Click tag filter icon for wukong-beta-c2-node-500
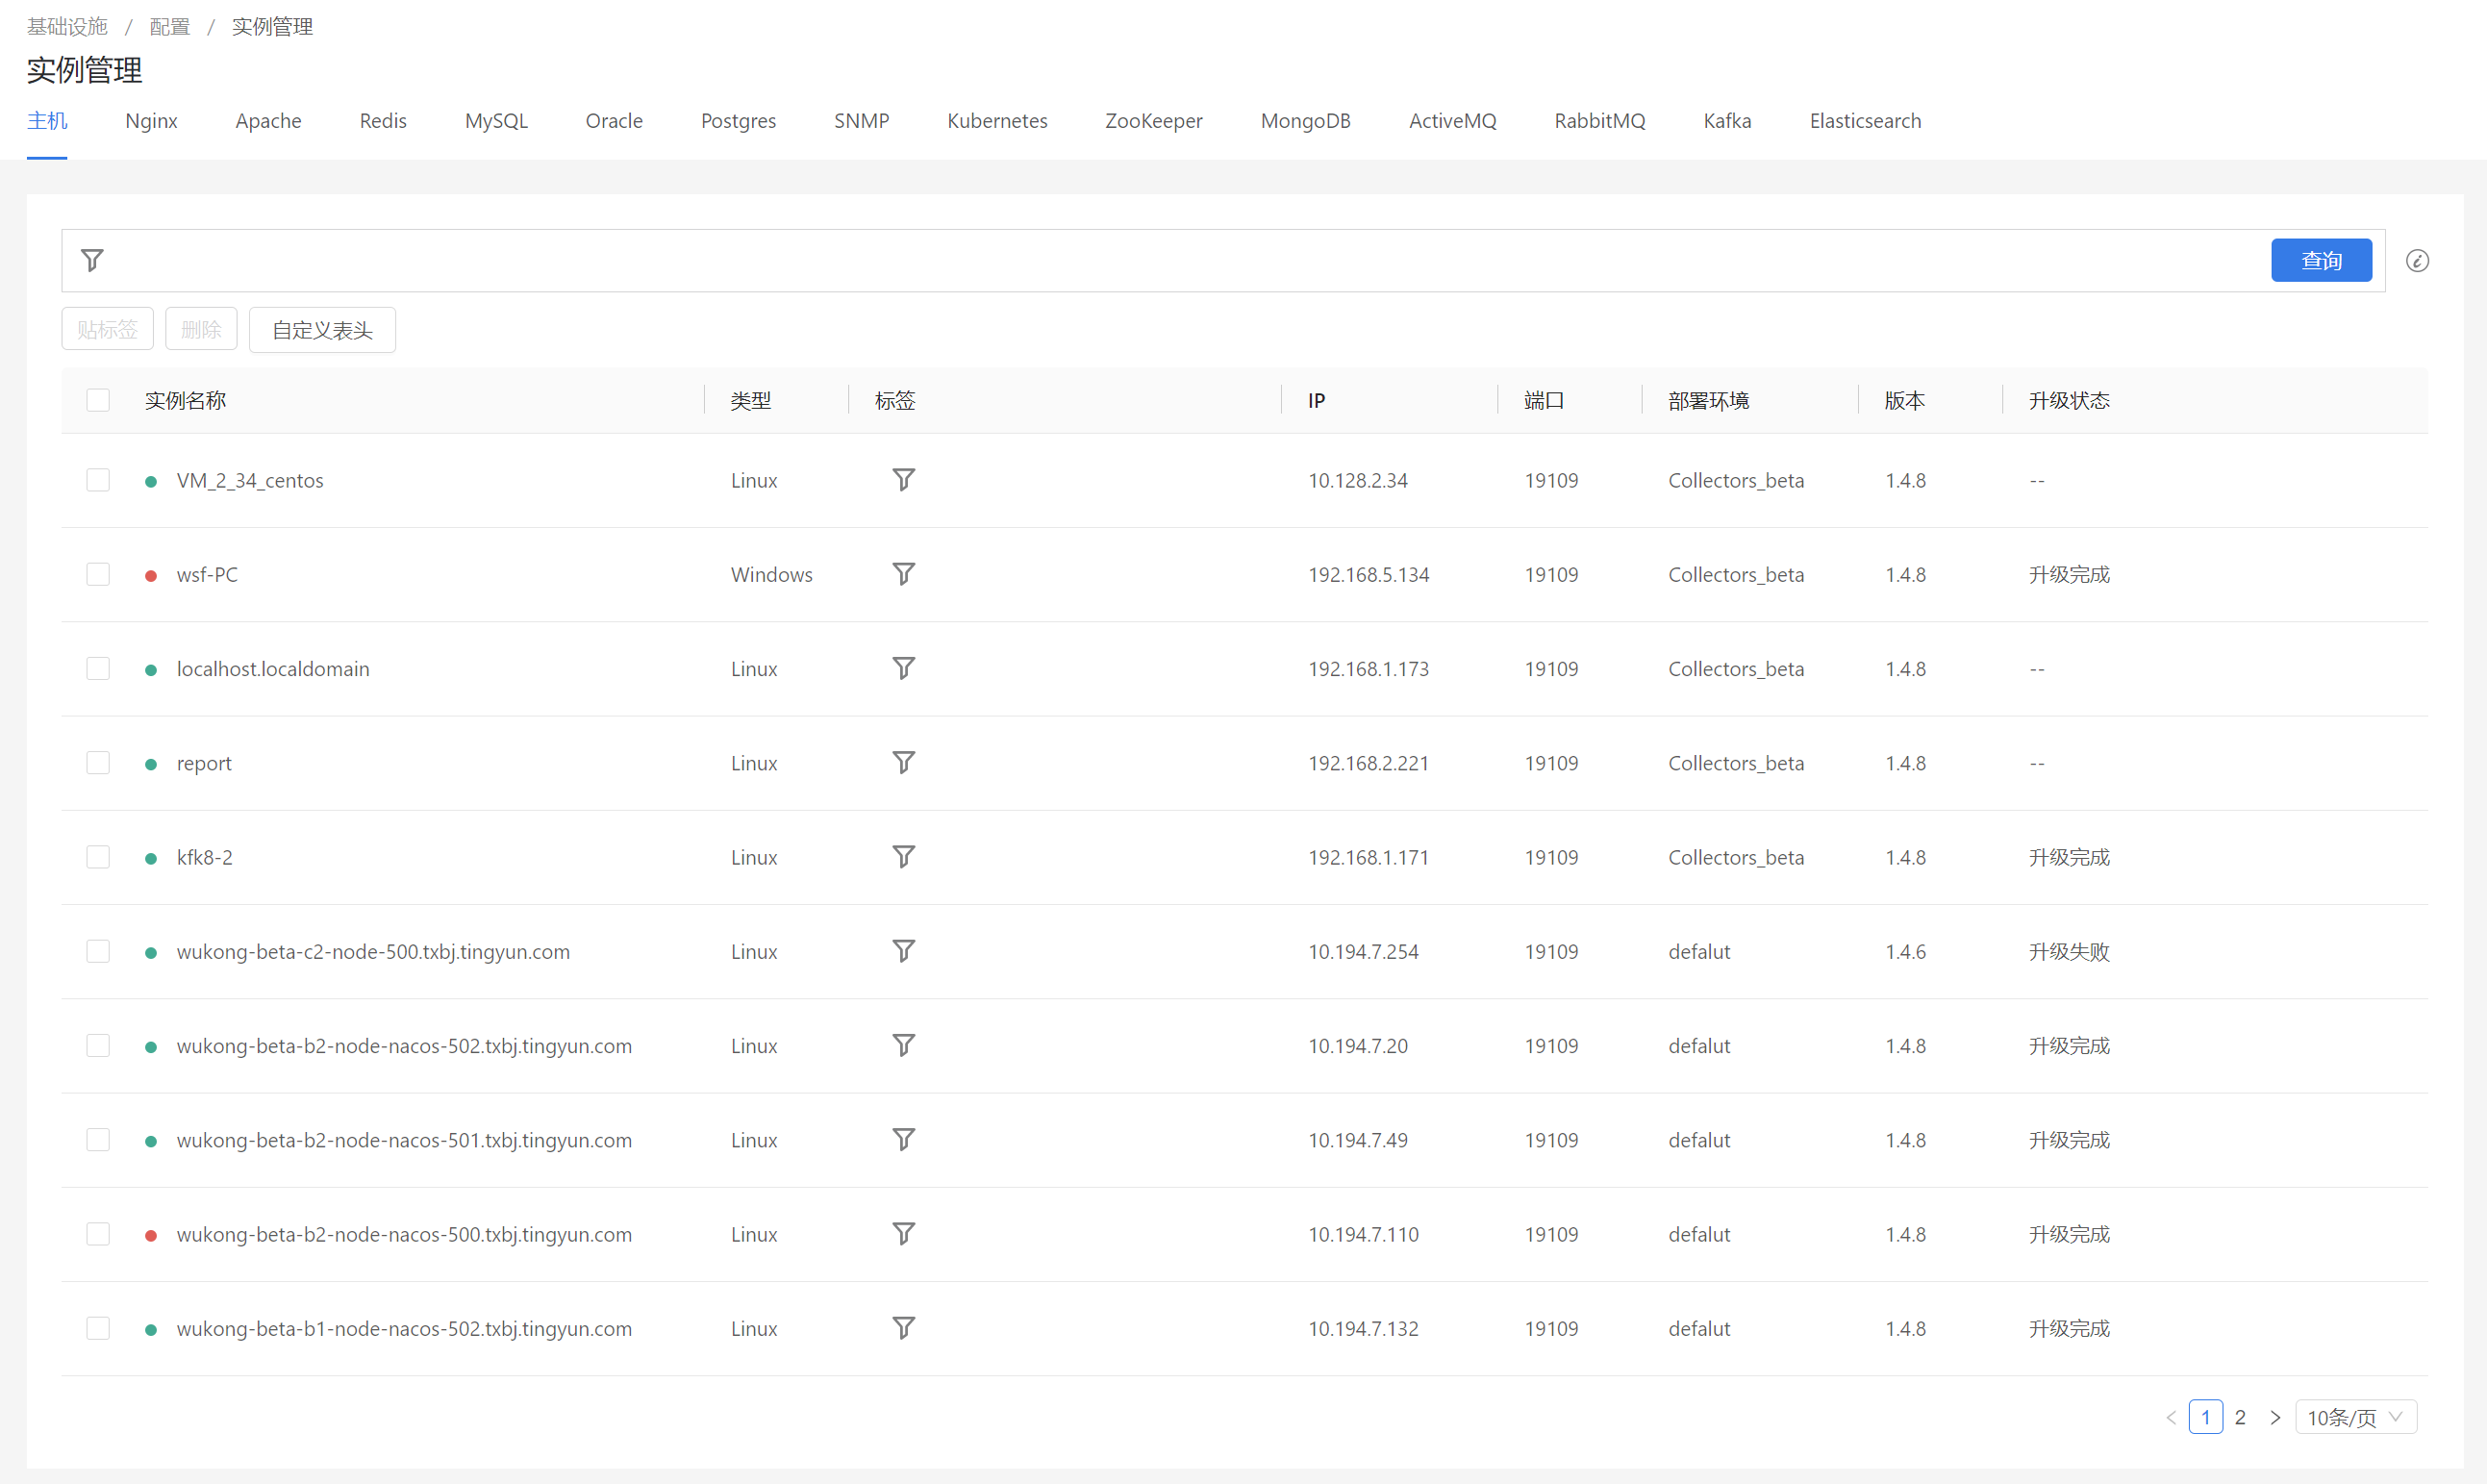Image resolution: width=2487 pixels, height=1484 pixels. coord(903,951)
